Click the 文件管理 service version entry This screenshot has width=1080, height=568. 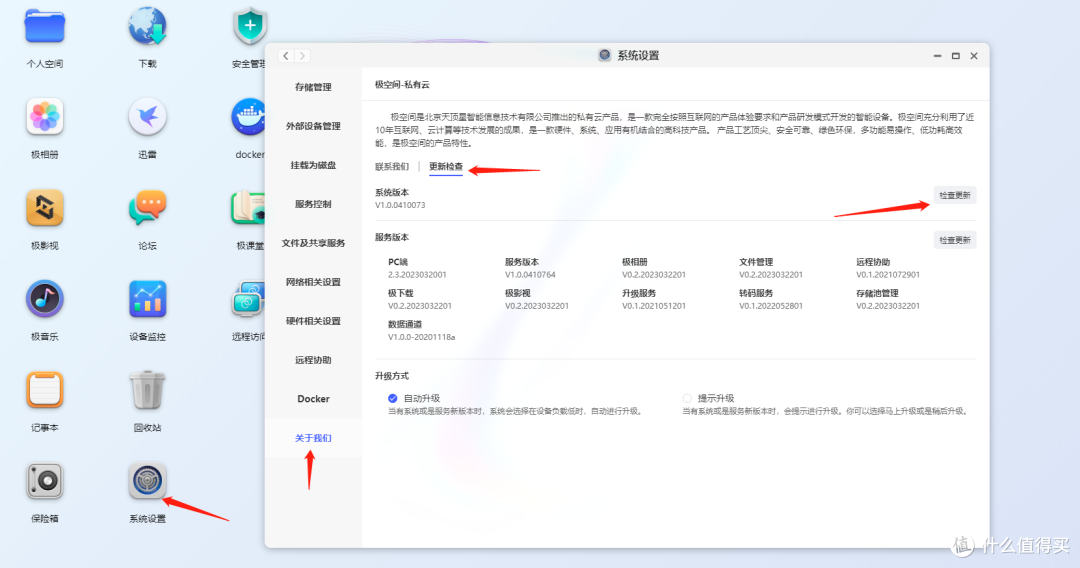(771, 269)
